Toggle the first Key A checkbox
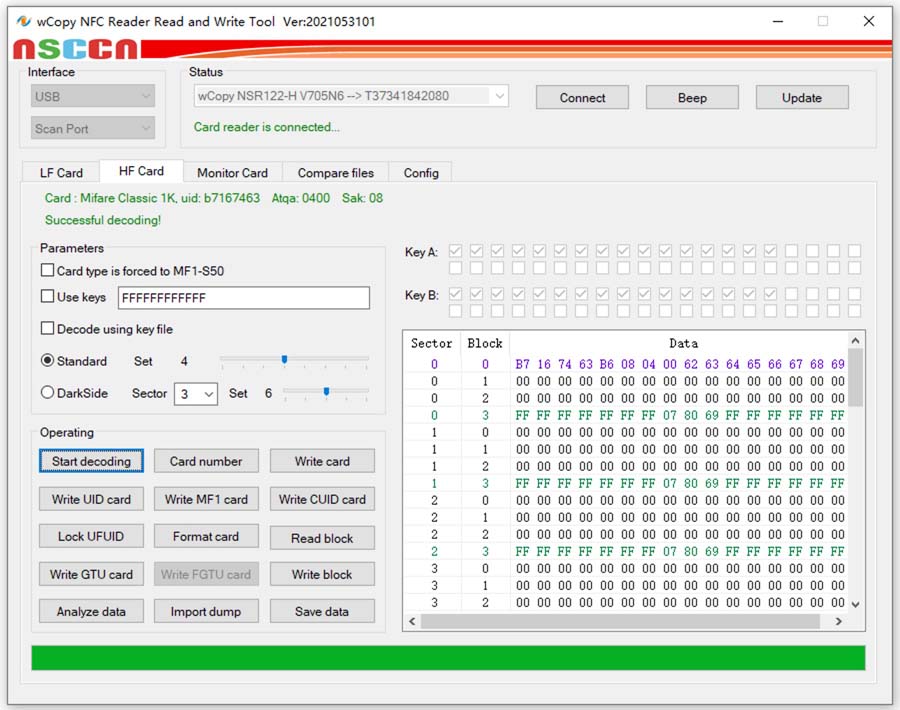The width and height of the screenshot is (900, 710). click(x=455, y=251)
